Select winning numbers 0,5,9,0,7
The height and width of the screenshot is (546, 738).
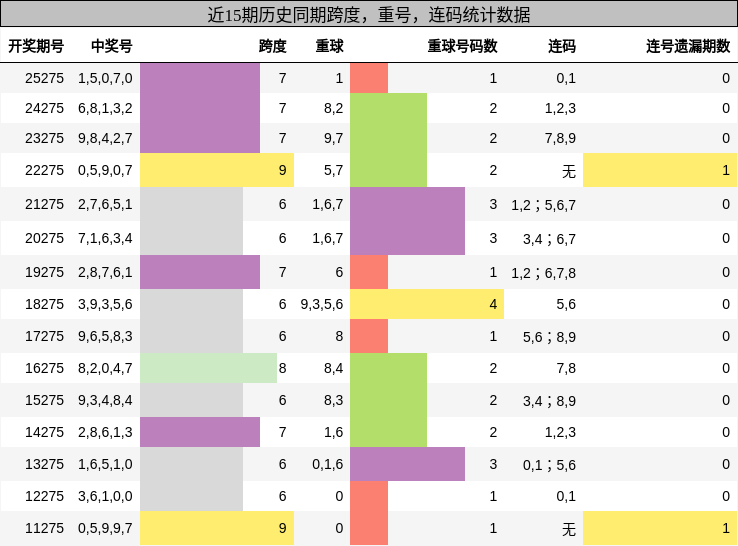click(105, 170)
